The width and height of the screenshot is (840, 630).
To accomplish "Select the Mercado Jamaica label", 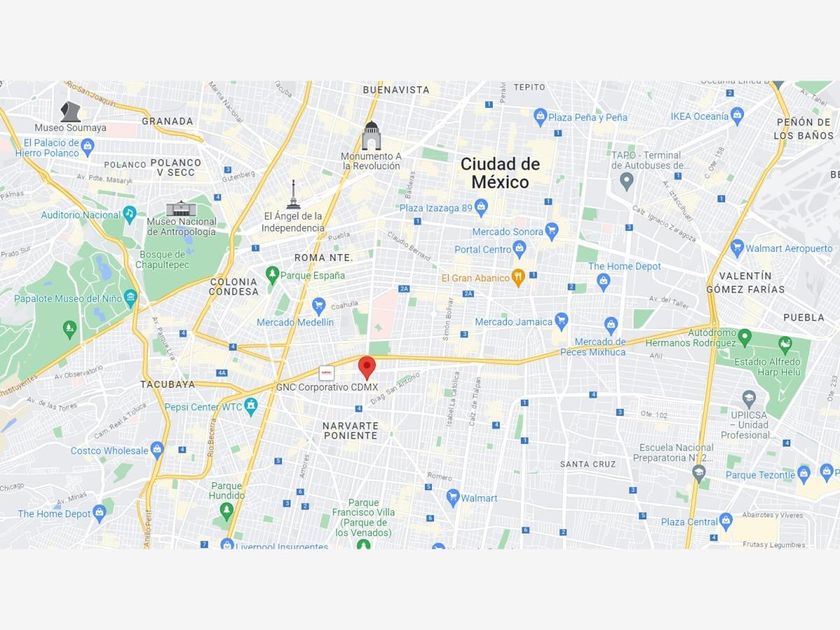I will [x=514, y=322].
